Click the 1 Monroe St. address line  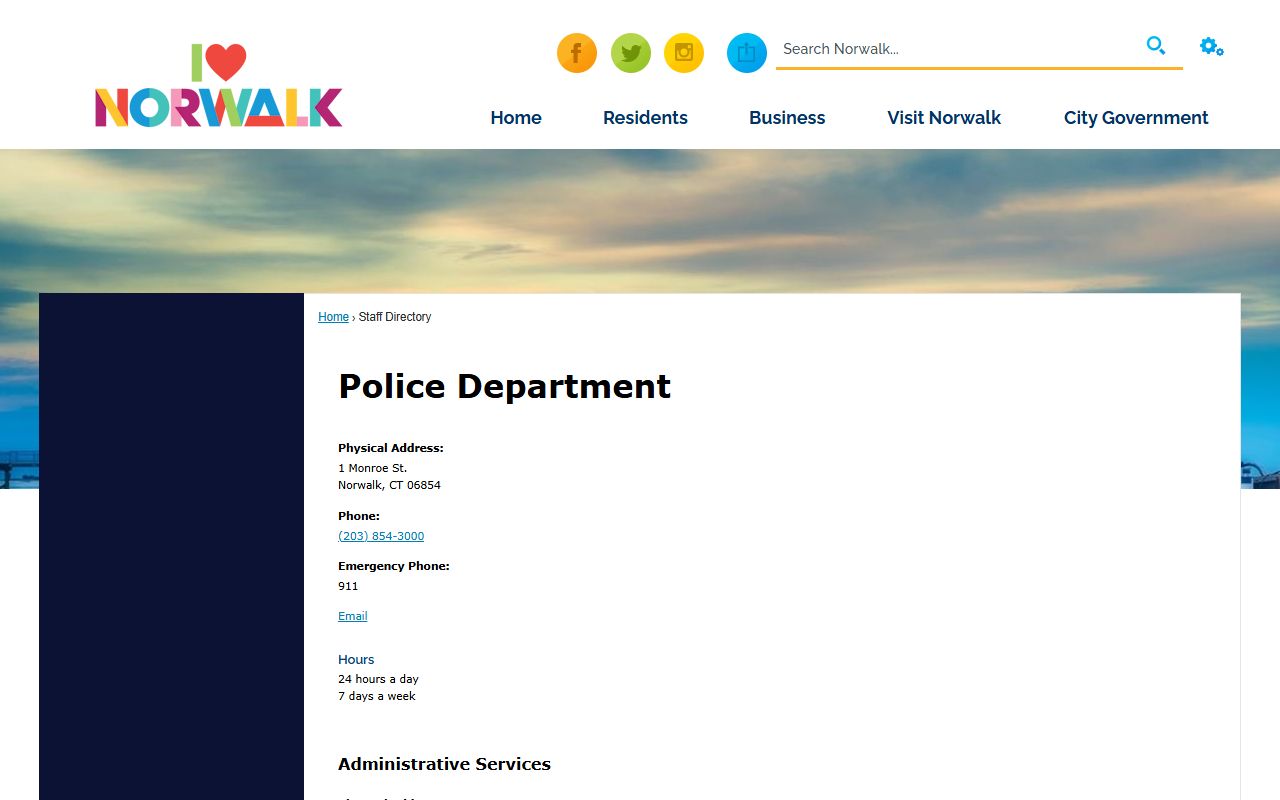372,468
